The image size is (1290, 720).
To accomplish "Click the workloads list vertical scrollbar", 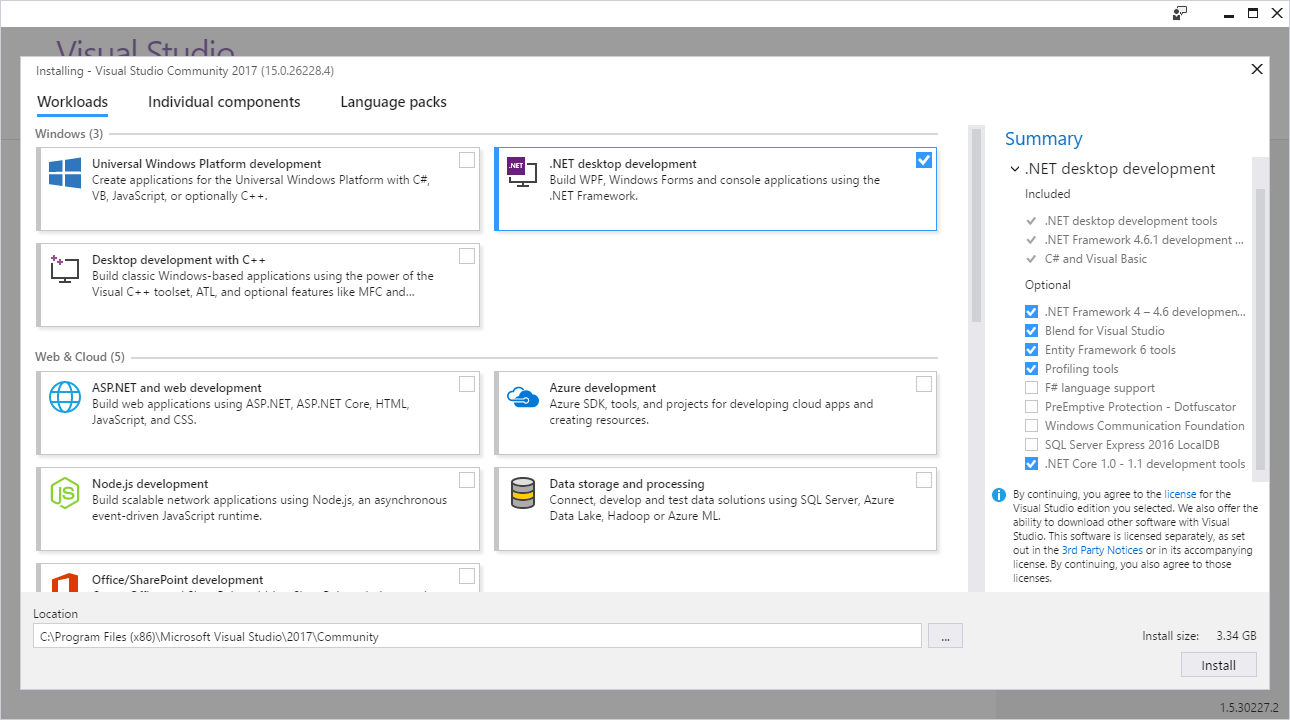I will coord(976,225).
